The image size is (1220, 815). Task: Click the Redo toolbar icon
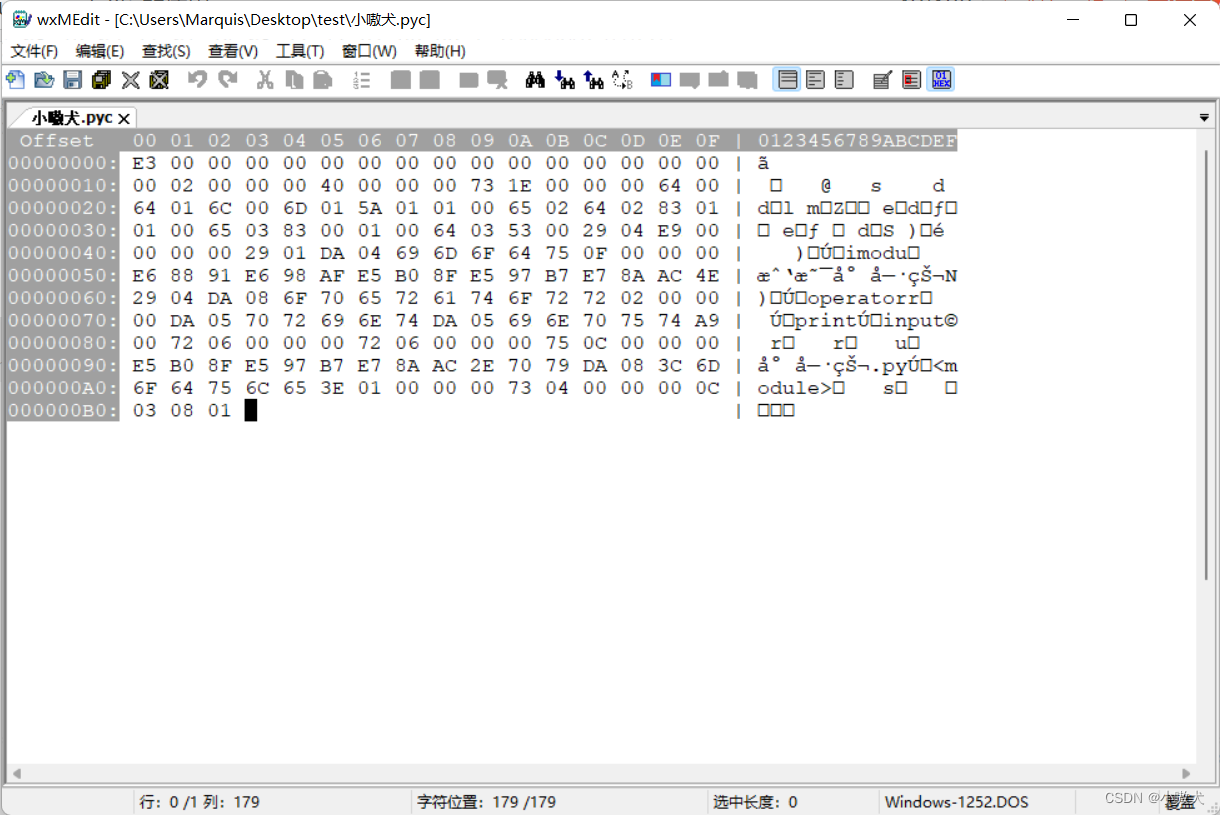(228, 80)
